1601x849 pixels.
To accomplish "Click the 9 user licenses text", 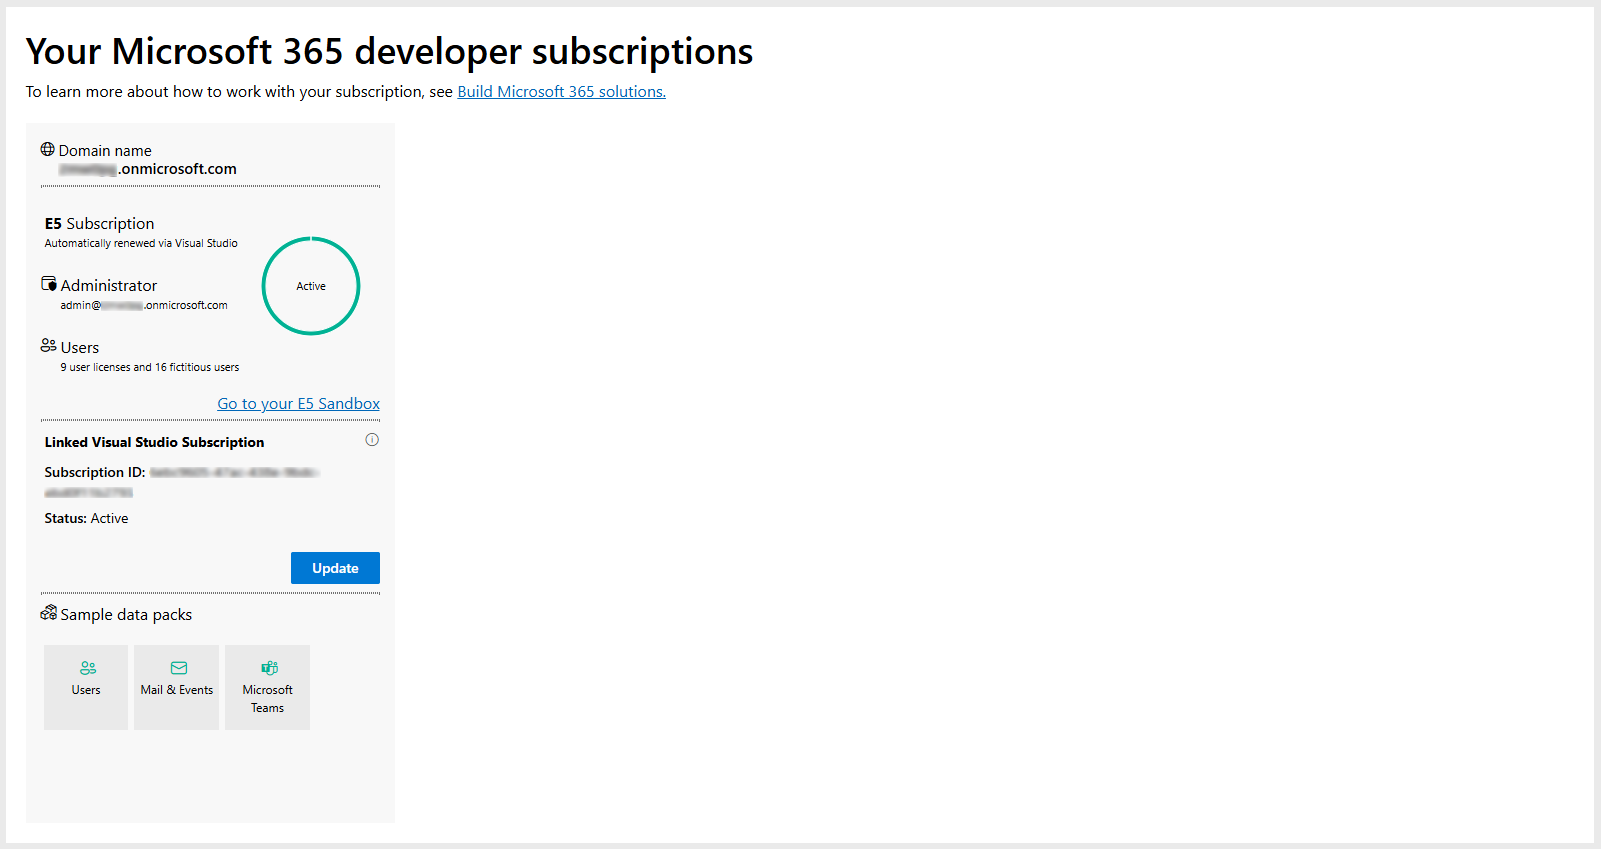I will coord(149,368).
